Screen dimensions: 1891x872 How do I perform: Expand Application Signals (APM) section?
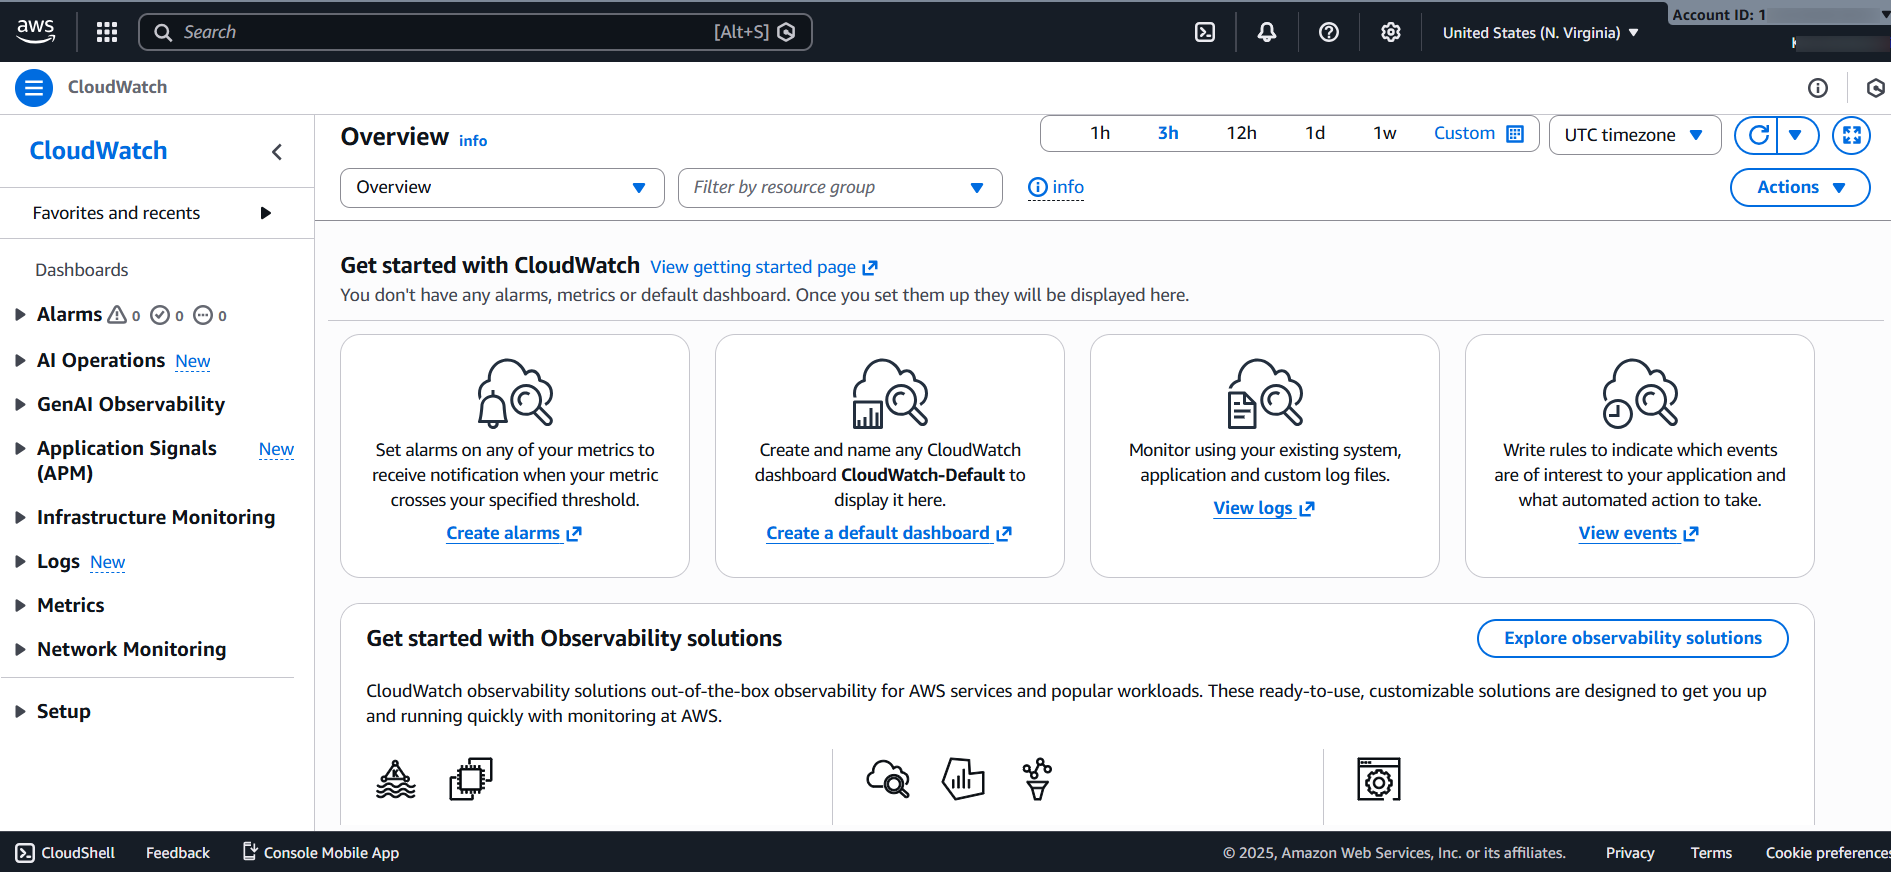tap(20, 448)
